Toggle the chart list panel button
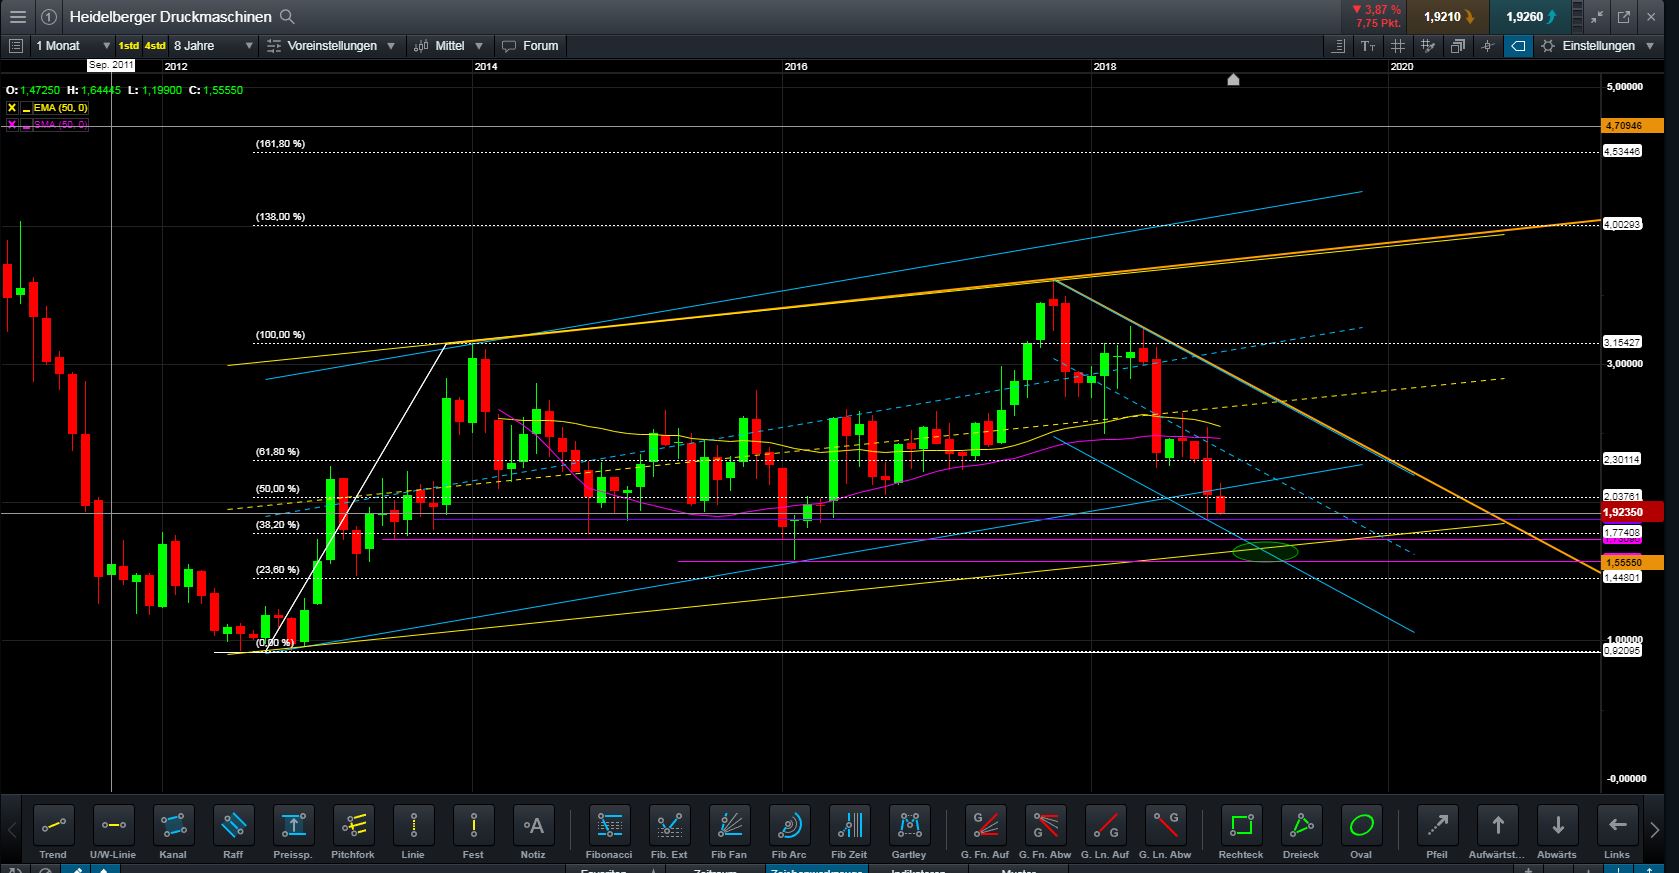Image resolution: width=1679 pixels, height=873 pixels. tap(15, 46)
